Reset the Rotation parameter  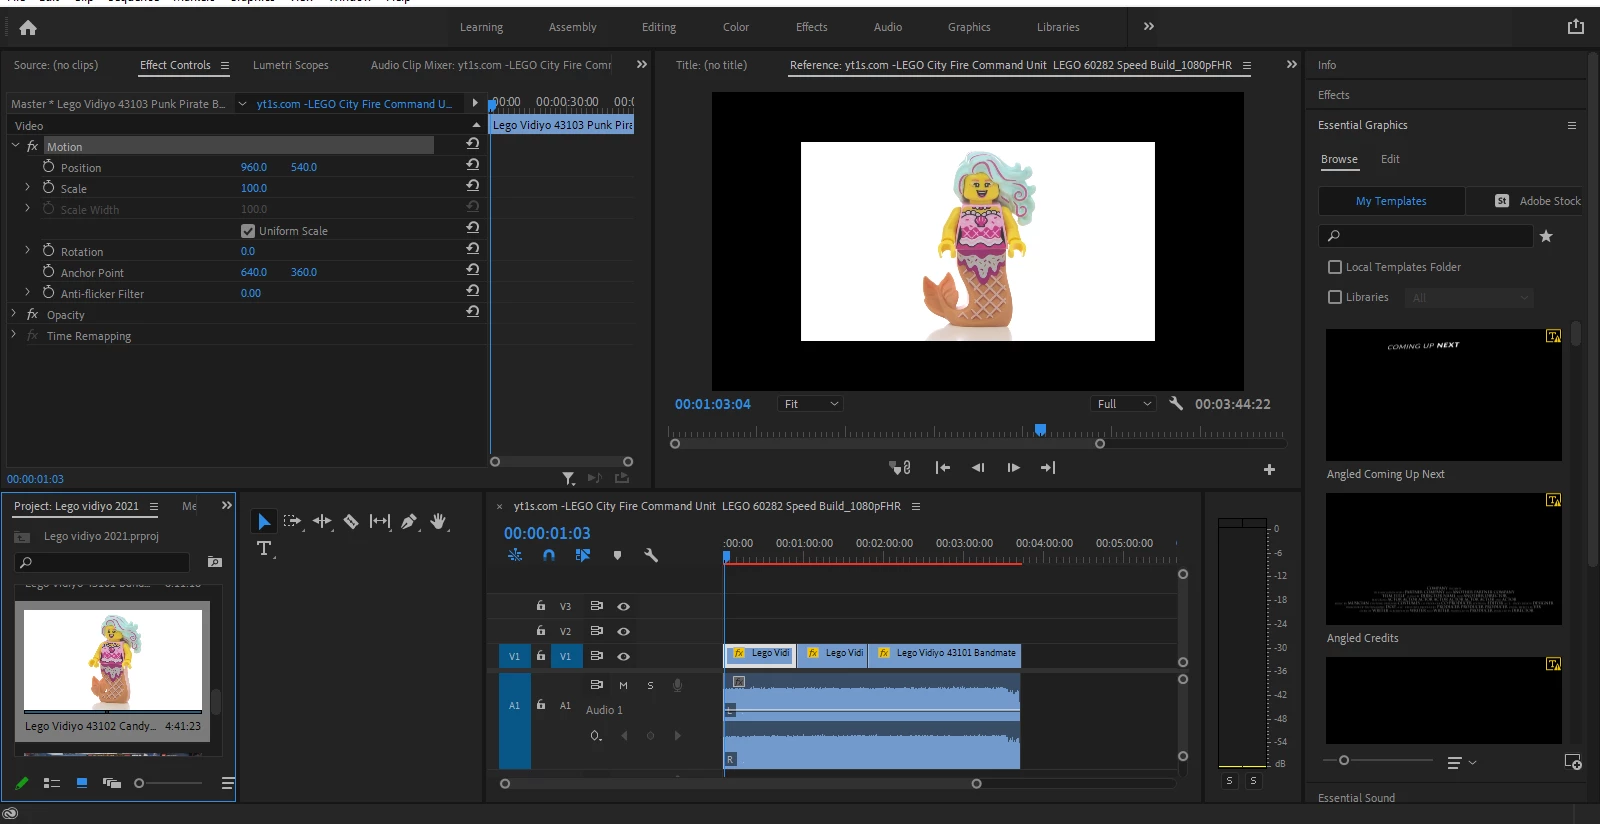point(472,249)
